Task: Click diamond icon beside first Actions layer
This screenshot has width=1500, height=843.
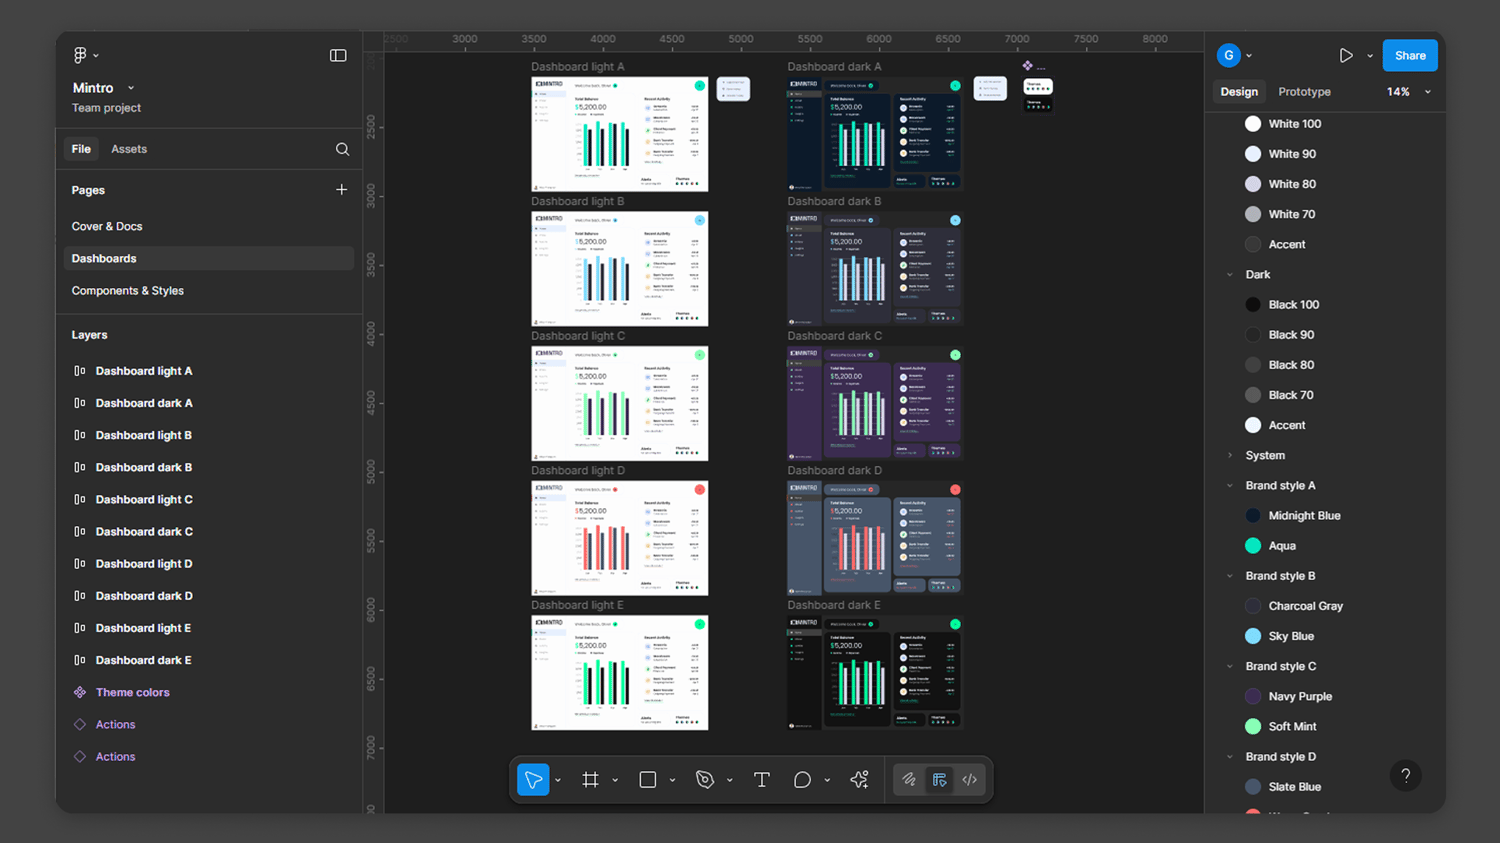Action: click(80, 724)
